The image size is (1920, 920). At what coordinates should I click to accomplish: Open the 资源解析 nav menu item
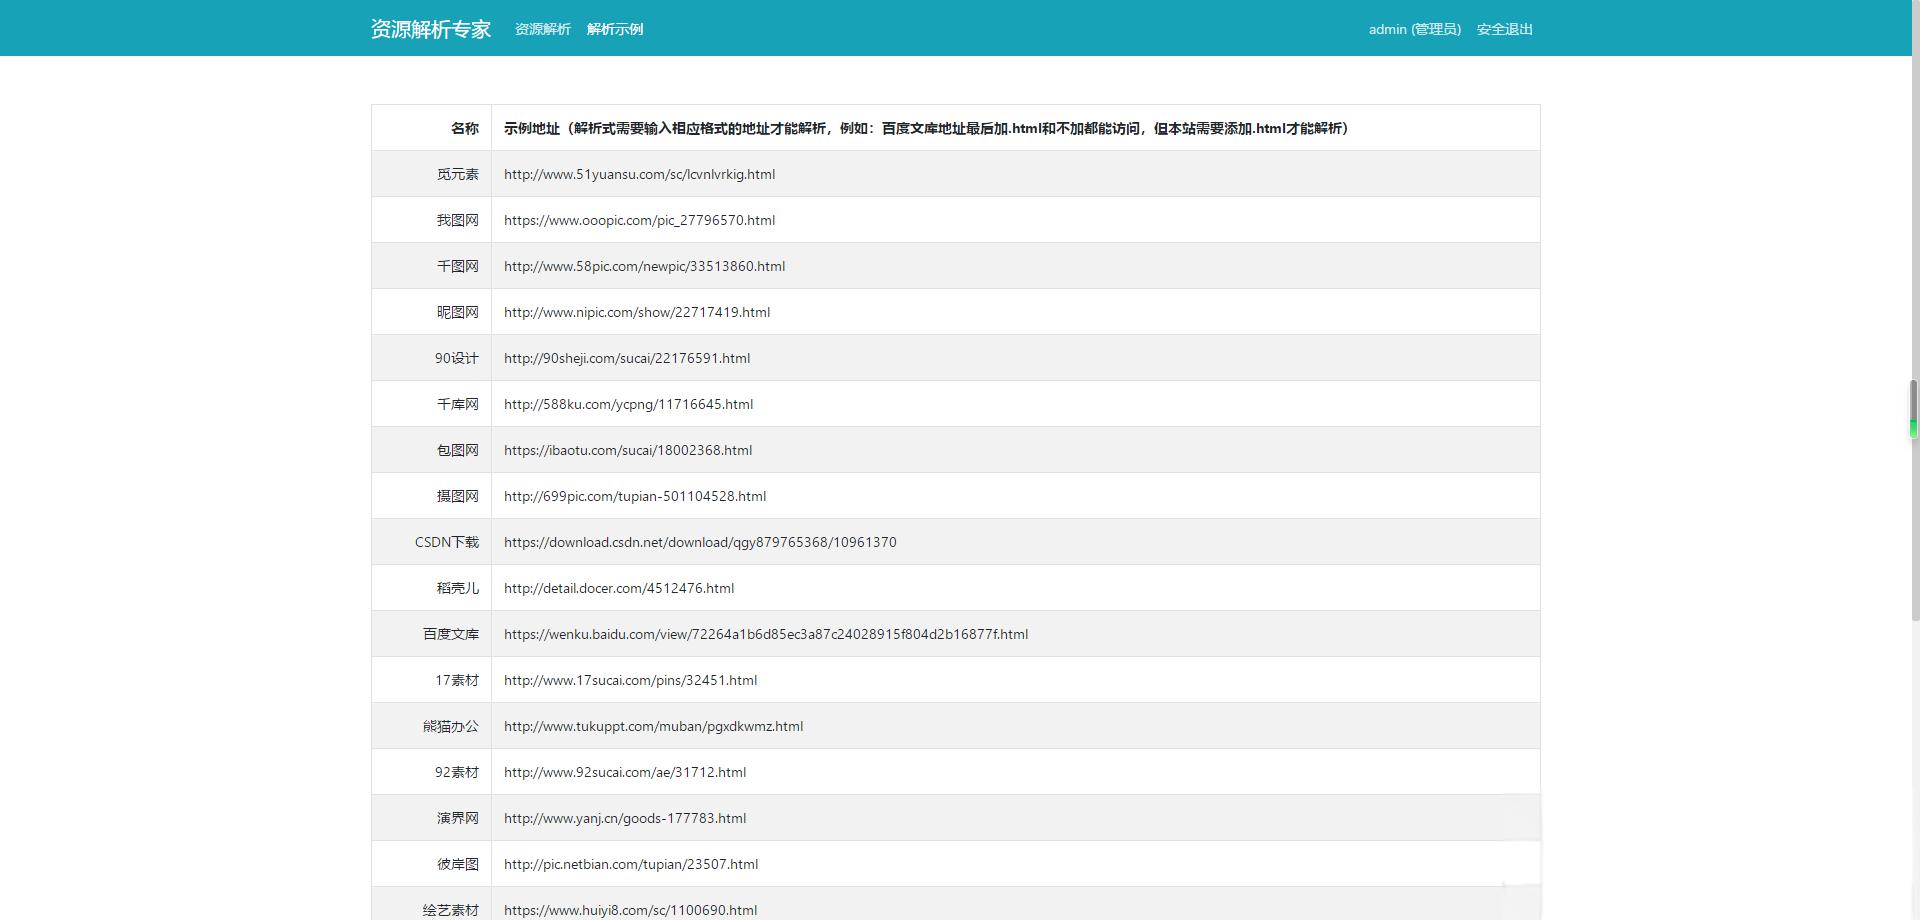coord(542,29)
